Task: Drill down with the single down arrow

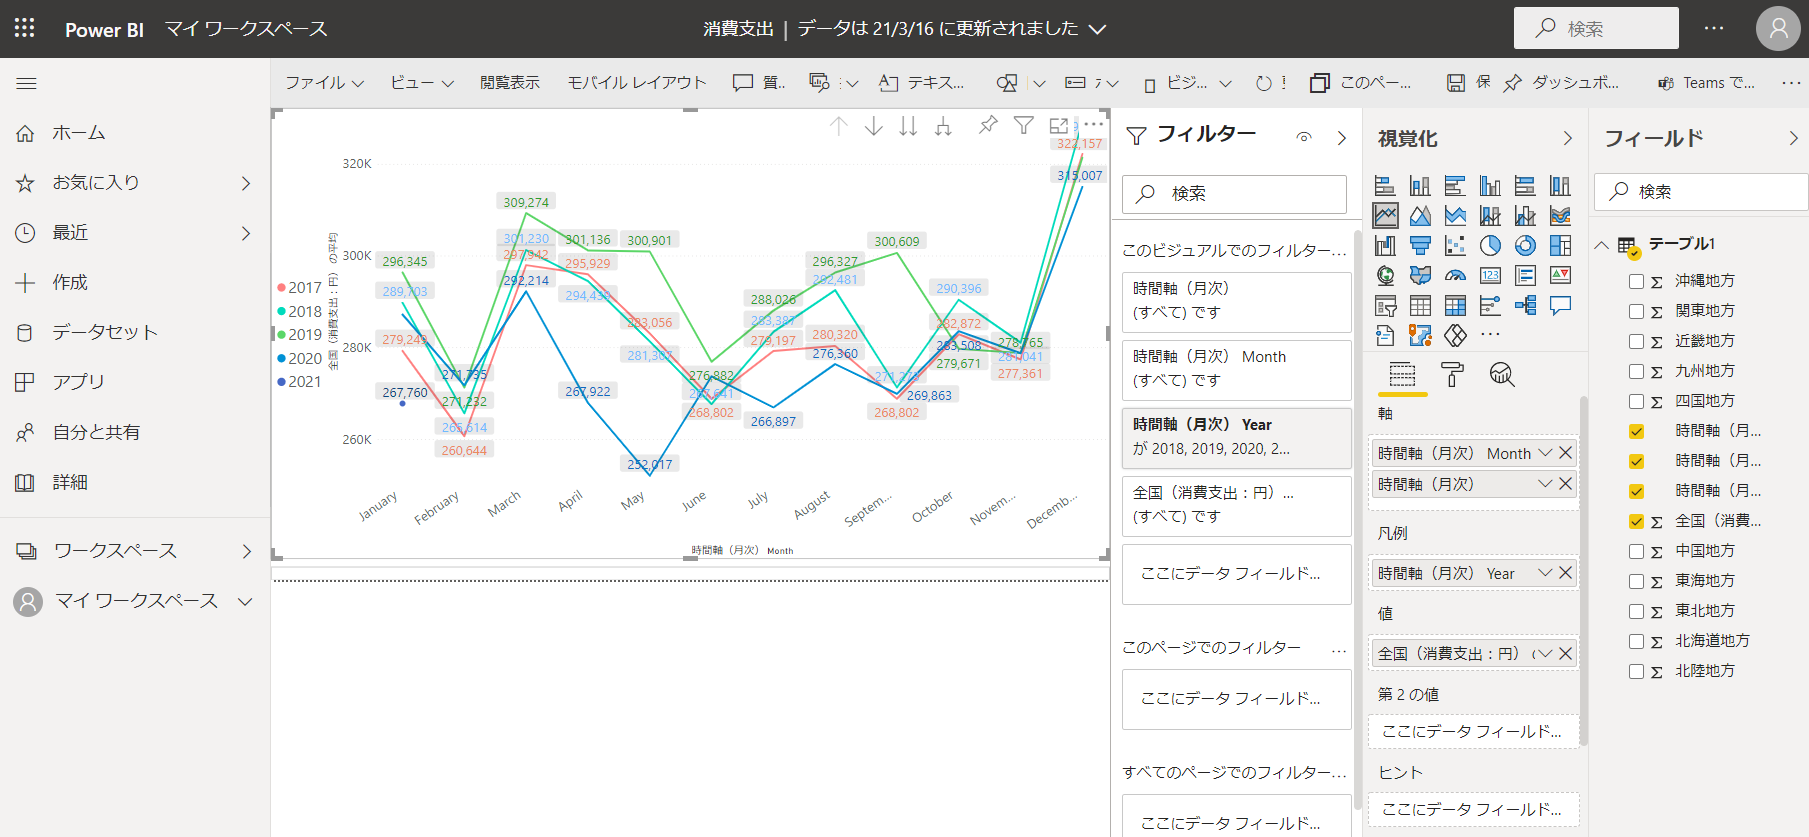Action: point(873,125)
